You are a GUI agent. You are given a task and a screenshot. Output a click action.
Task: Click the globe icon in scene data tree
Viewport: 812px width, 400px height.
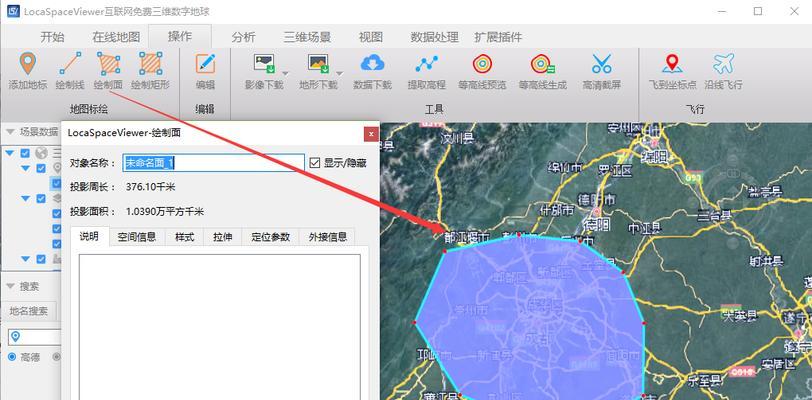pyautogui.click(x=41, y=153)
